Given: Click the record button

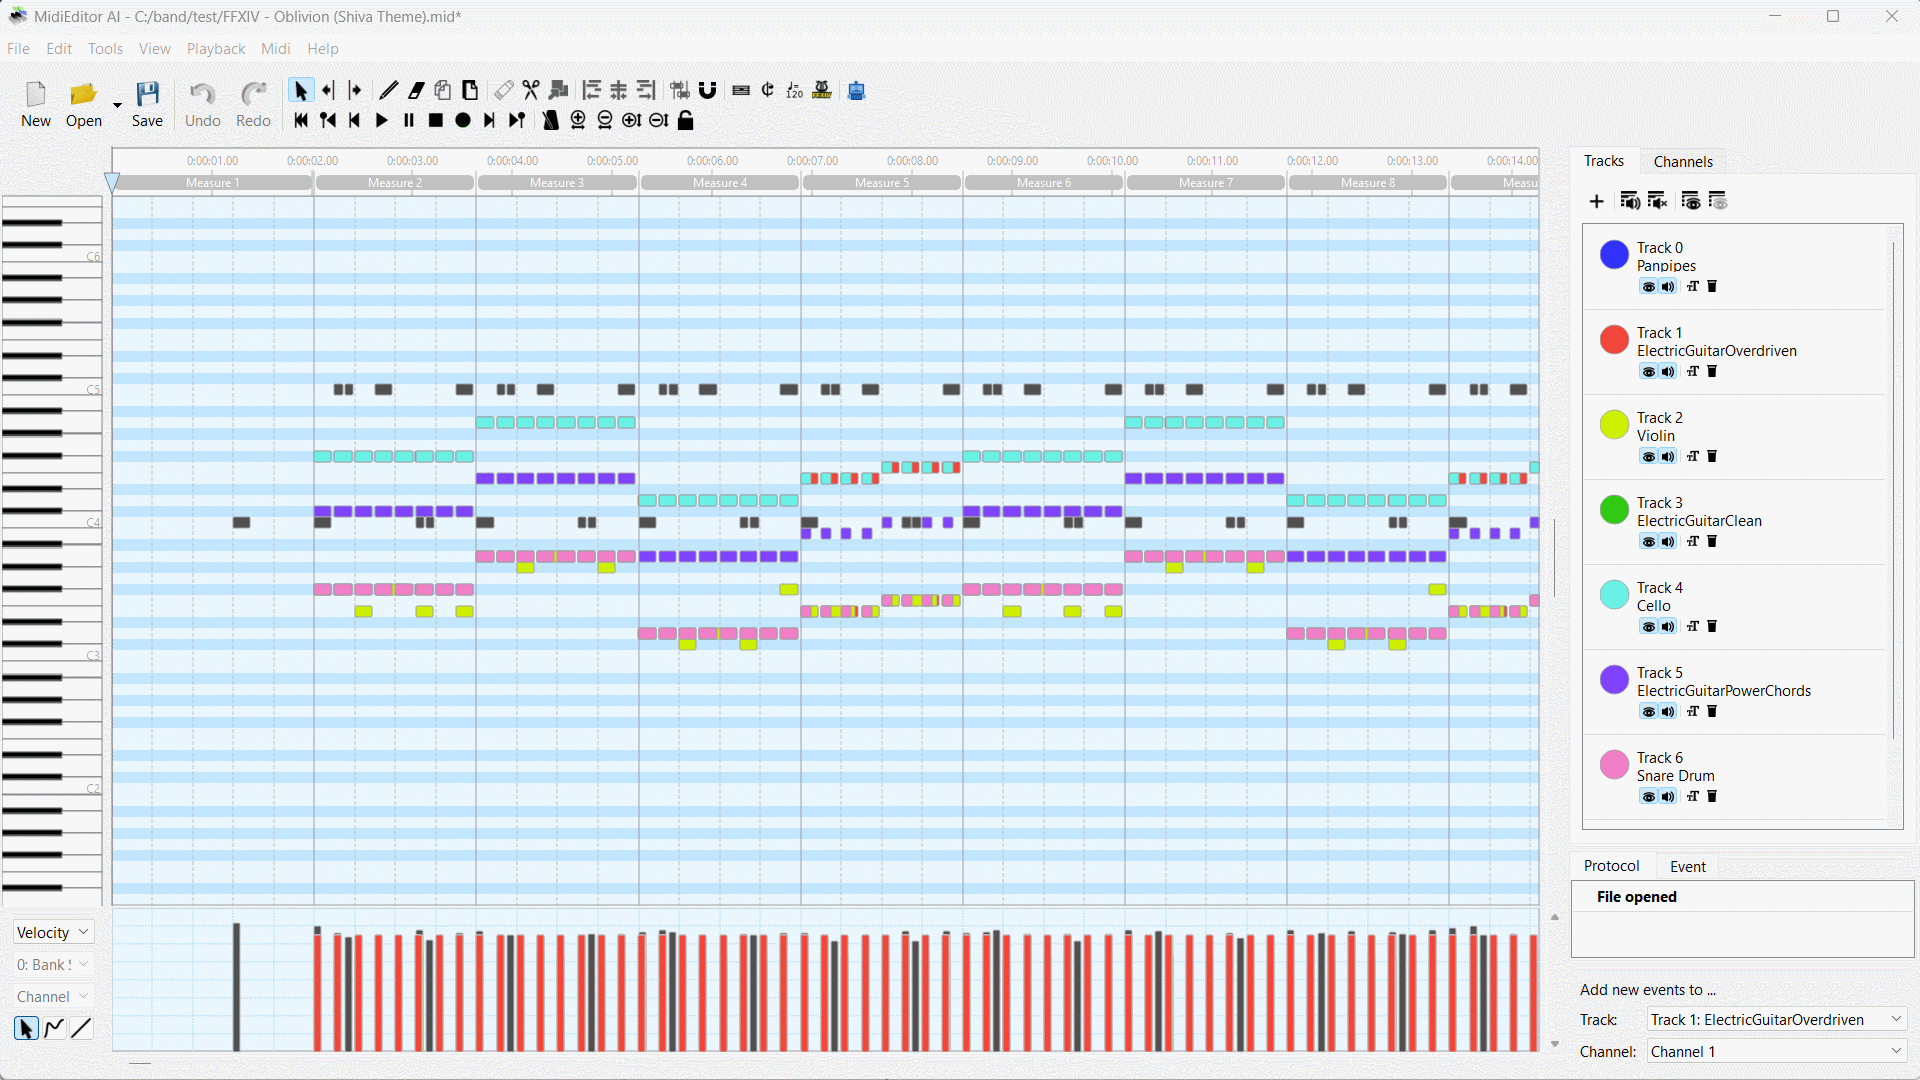Looking at the screenshot, I should [x=463, y=121].
